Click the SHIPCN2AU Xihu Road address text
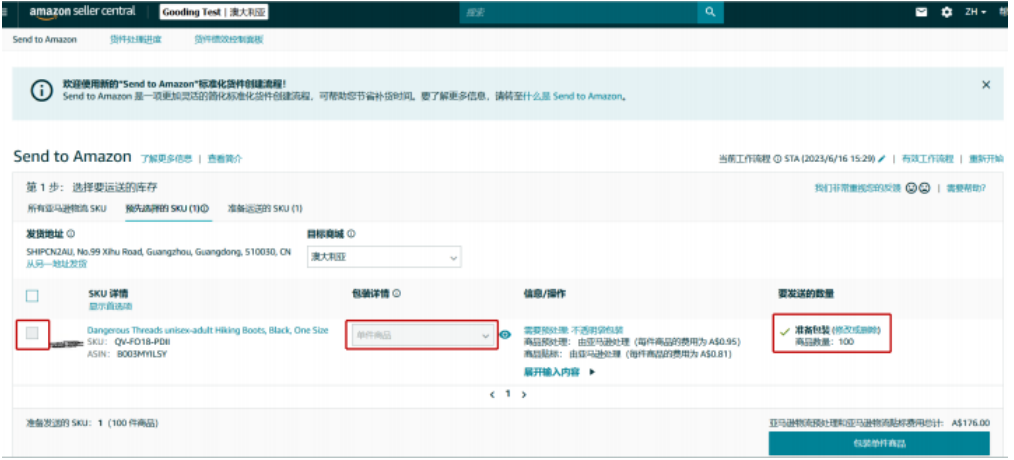This screenshot has width=1014, height=460. (158, 252)
